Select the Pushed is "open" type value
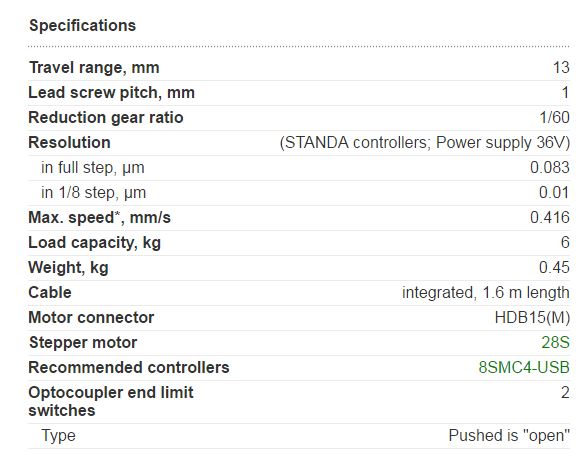587x473 pixels. (509, 436)
